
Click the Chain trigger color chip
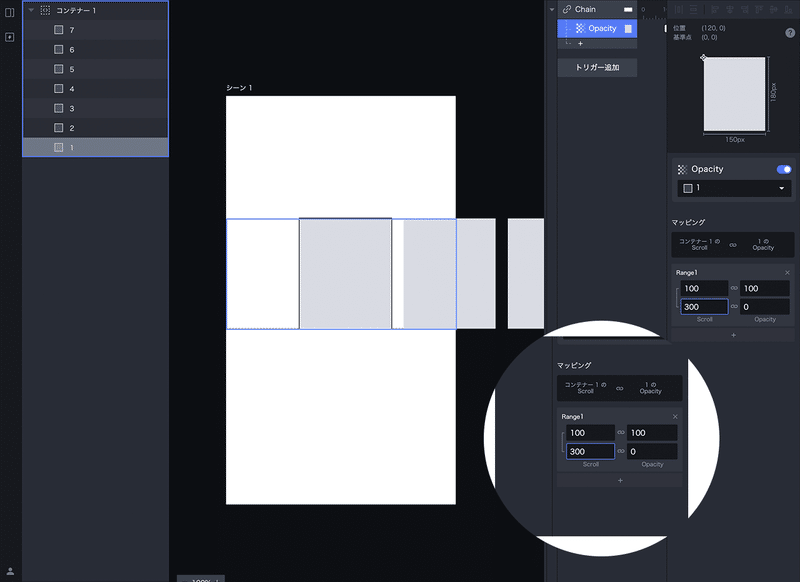[x=628, y=10]
